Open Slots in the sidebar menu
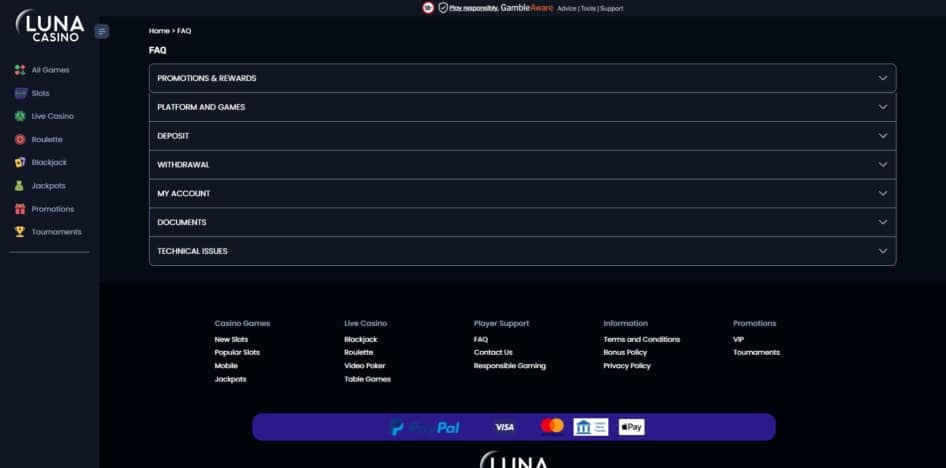The image size is (946, 468). [x=40, y=93]
